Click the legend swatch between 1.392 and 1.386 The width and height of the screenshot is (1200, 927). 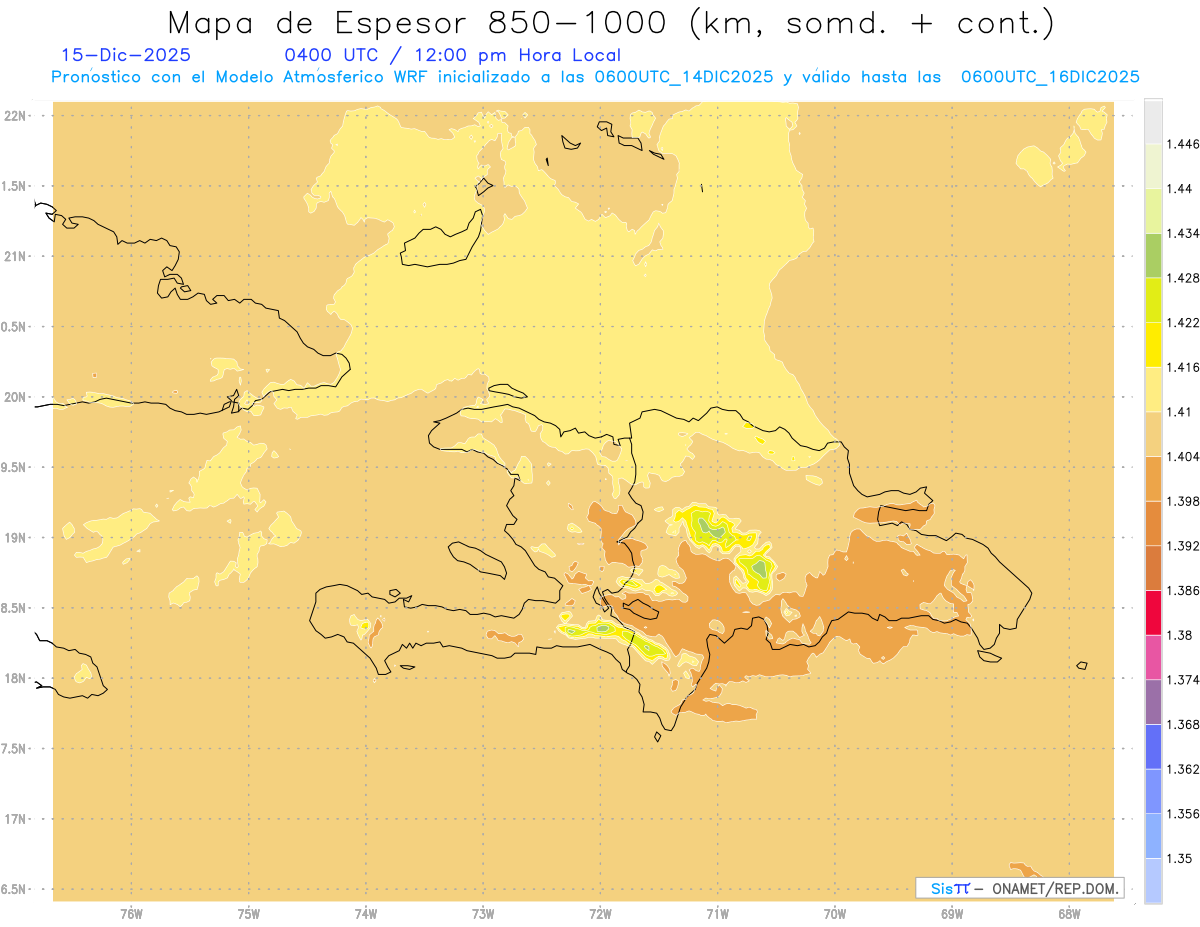click(1153, 568)
